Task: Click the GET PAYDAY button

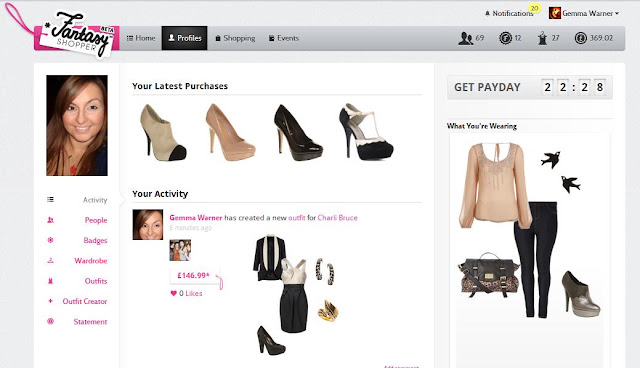Action: [x=487, y=87]
